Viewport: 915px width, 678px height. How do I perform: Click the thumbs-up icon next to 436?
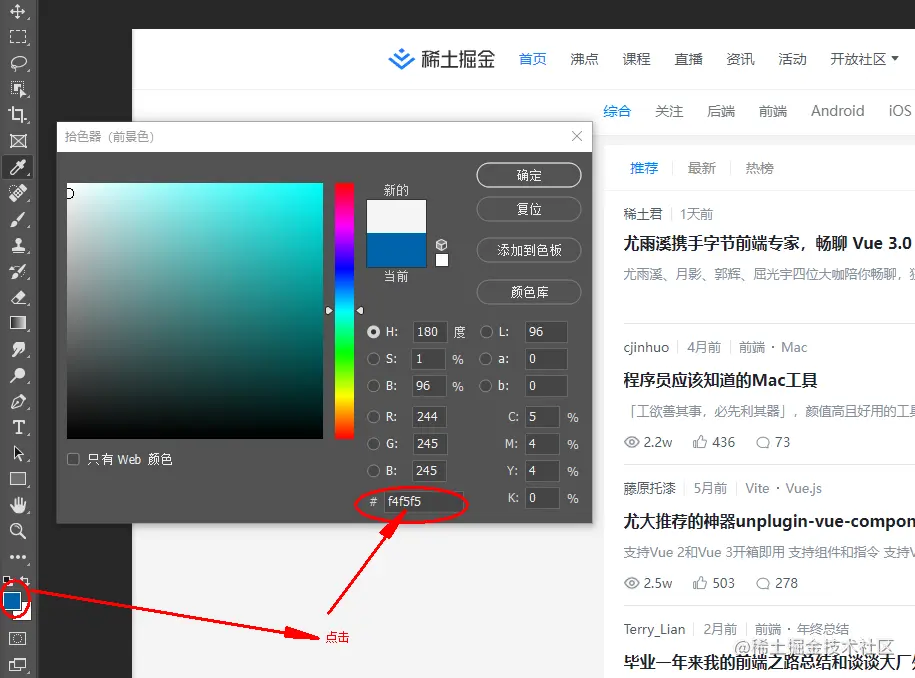click(x=700, y=442)
